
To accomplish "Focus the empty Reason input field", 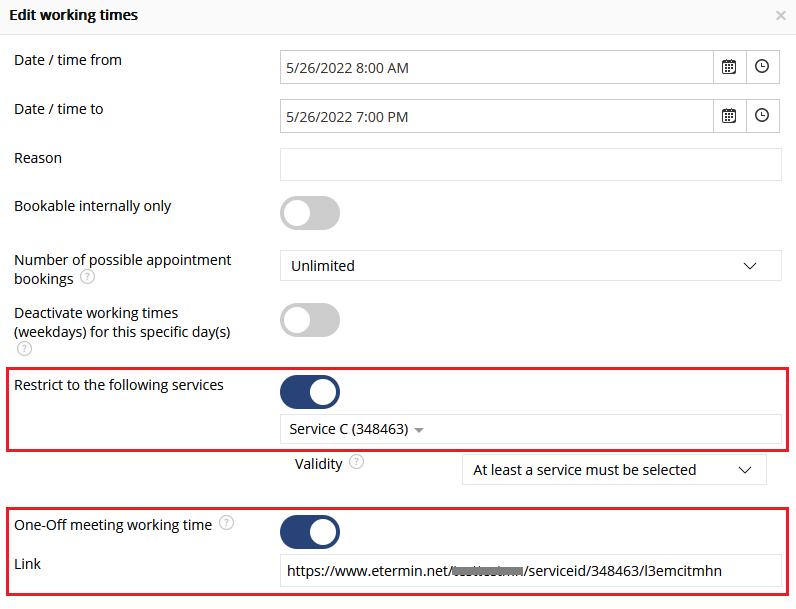I will (530, 164).
